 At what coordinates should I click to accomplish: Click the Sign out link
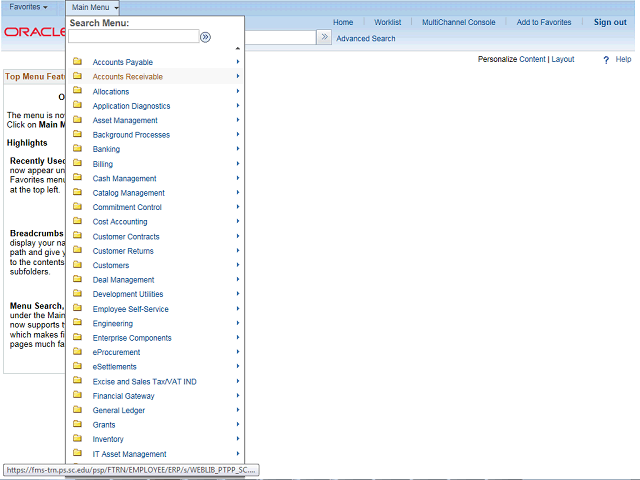(610, 22)
